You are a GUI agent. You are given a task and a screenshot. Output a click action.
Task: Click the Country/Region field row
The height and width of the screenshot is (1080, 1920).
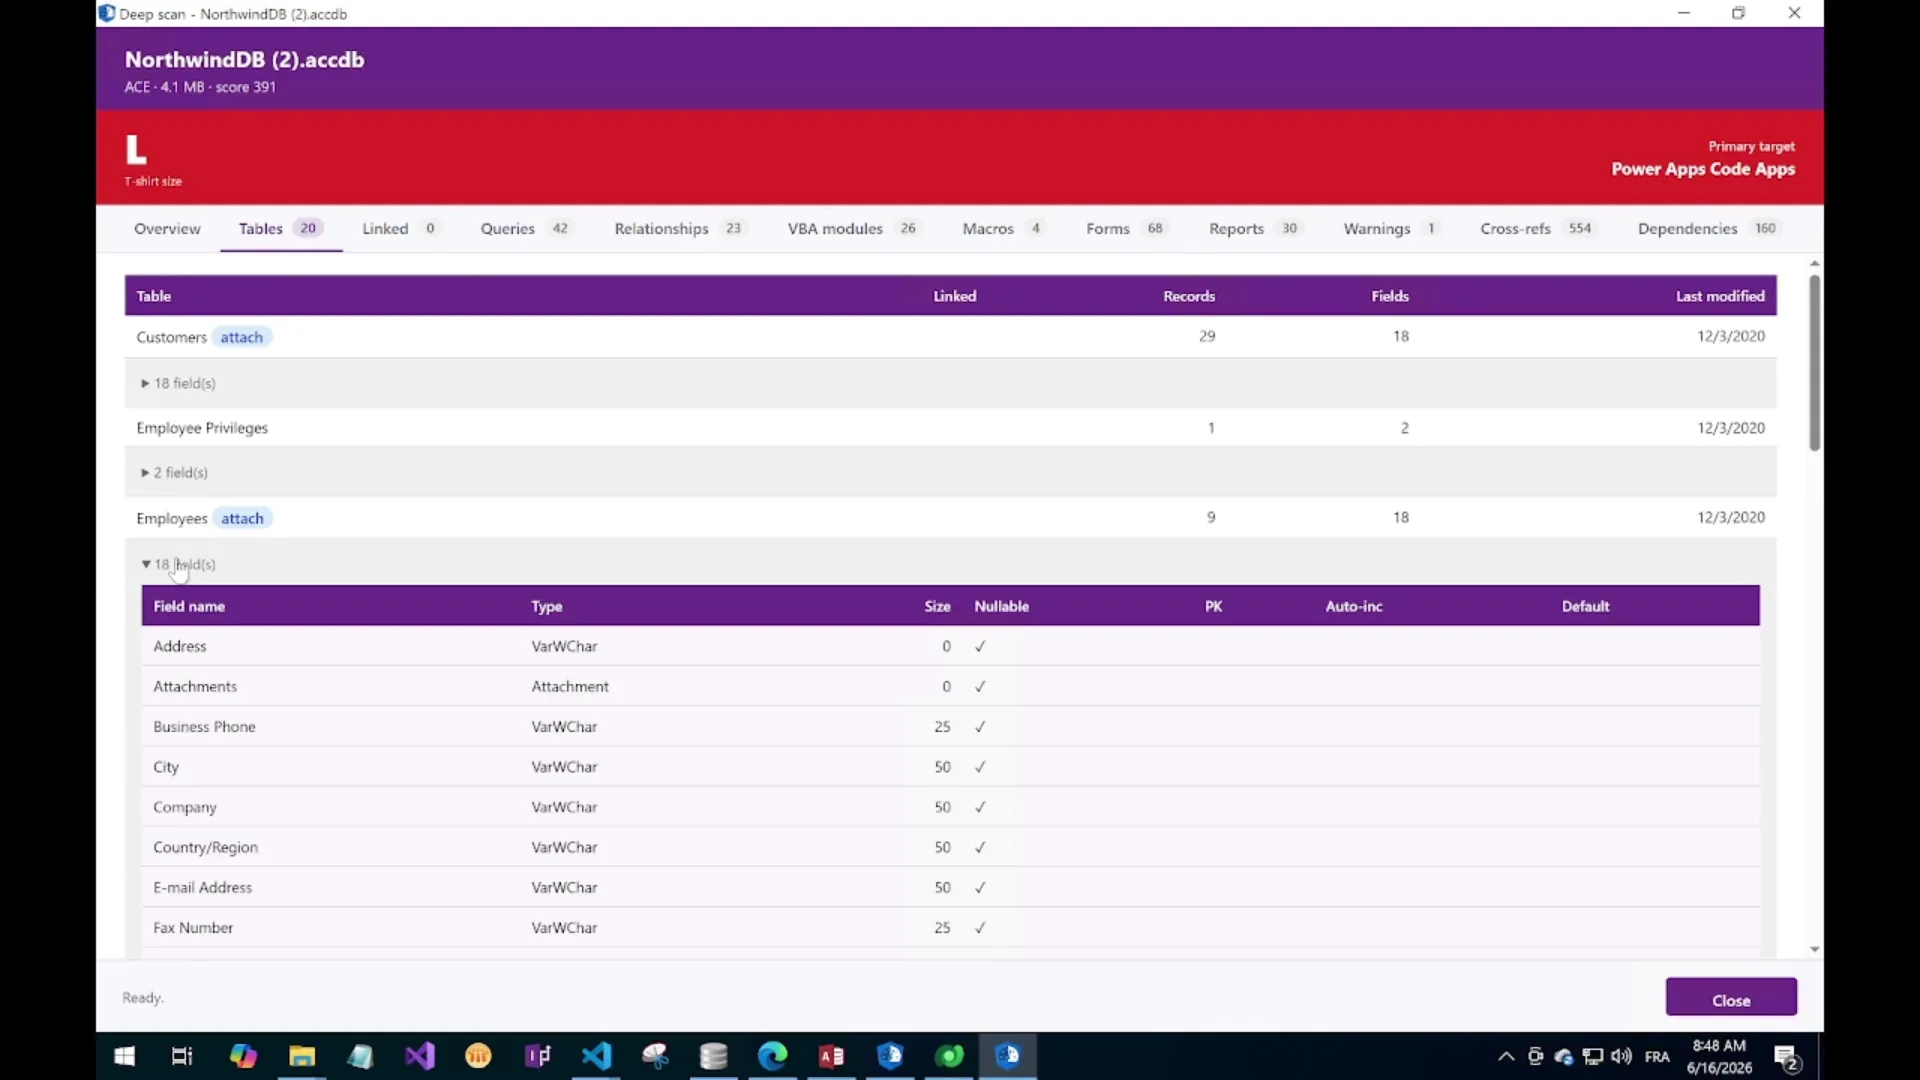point(950,847)
